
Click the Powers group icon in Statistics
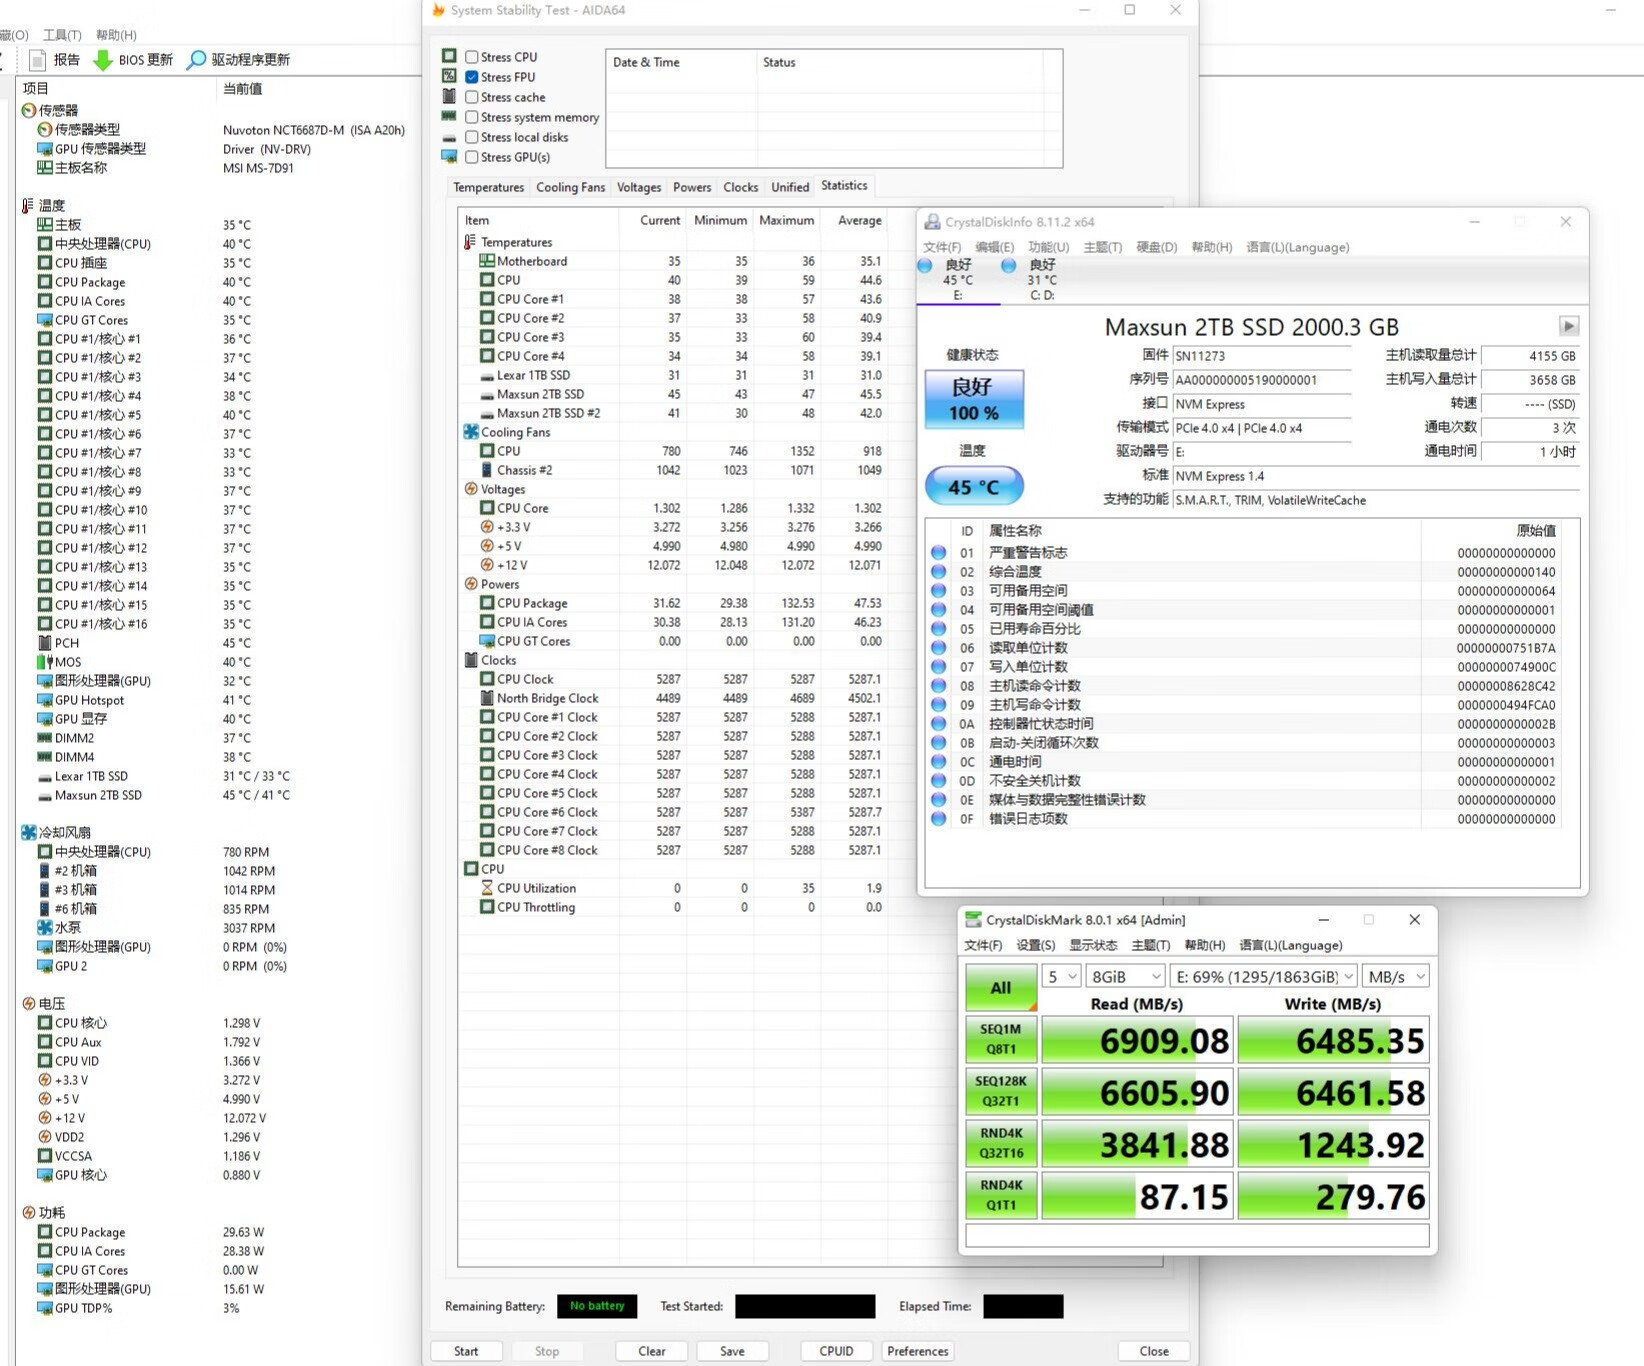coord(471,584)
